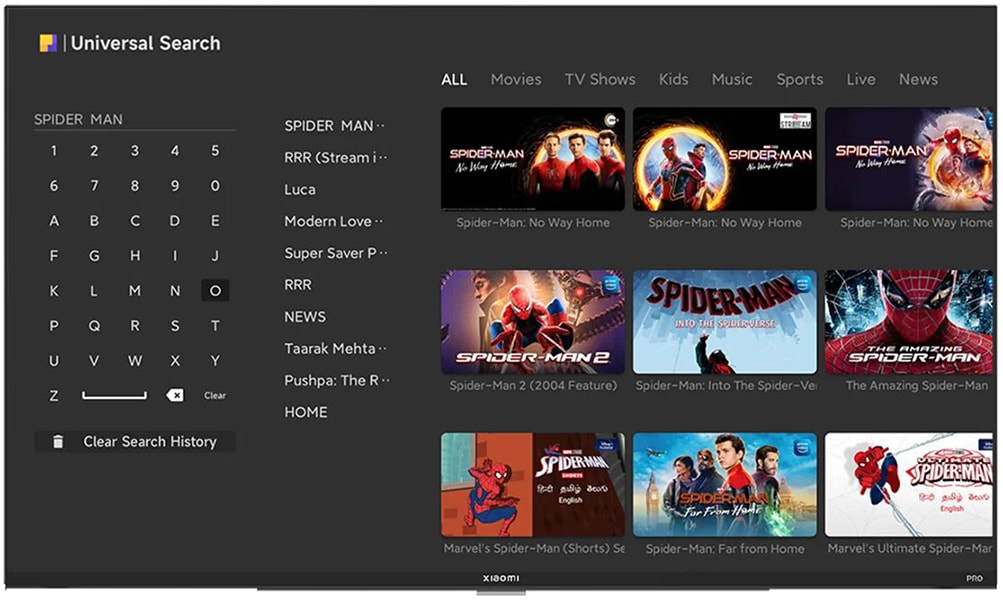Image resolution: width=1003 pixels, height=600 pixels.
Task: Click the SPIDER MAN search input field
Action: [x=134, y=119]
